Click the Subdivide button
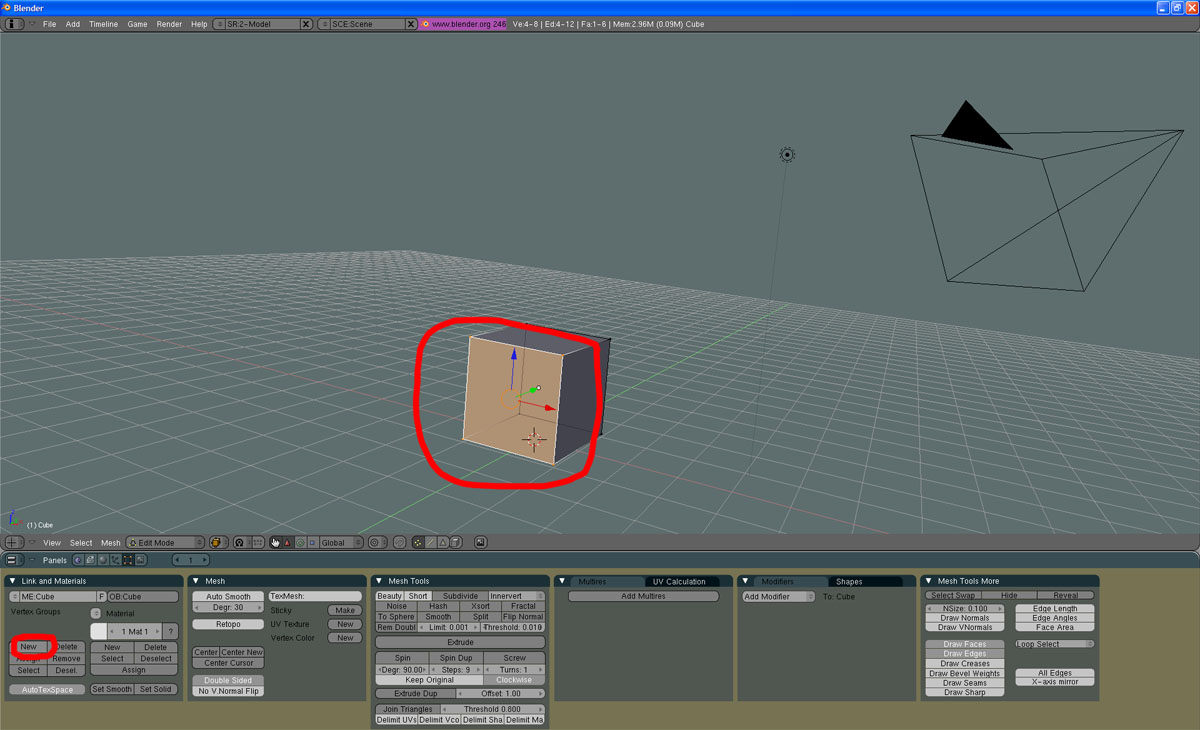The width and height of the screenshot is (1200, 730). pyautogui.click(x=460, y=596)
